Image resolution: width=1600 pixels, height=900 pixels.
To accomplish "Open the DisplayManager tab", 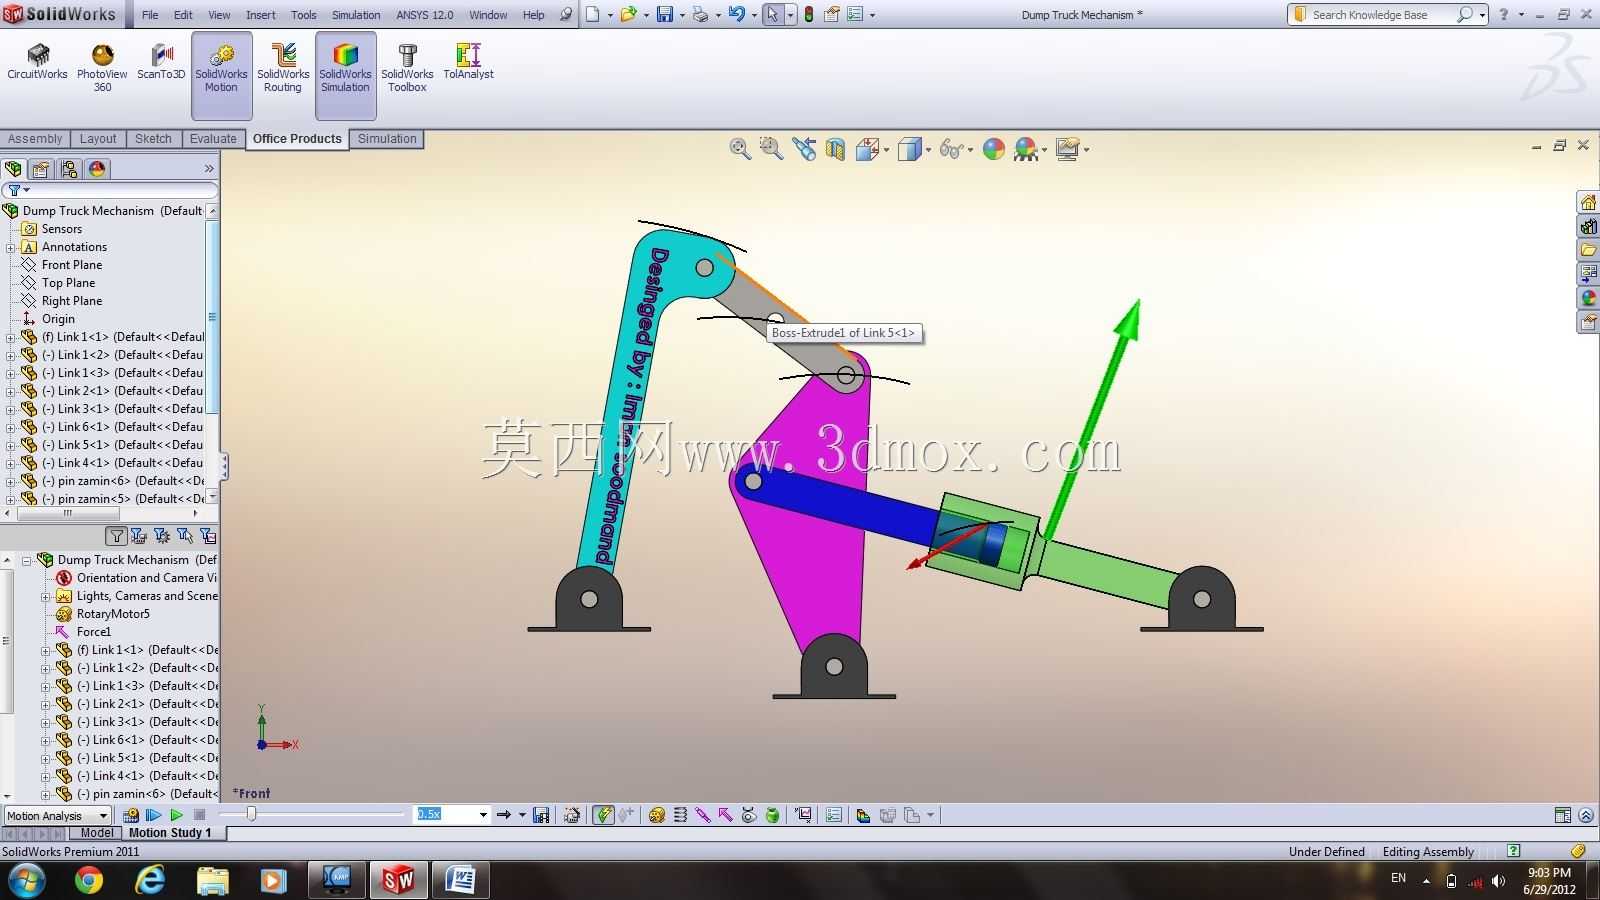I will [x=97, y=168].
